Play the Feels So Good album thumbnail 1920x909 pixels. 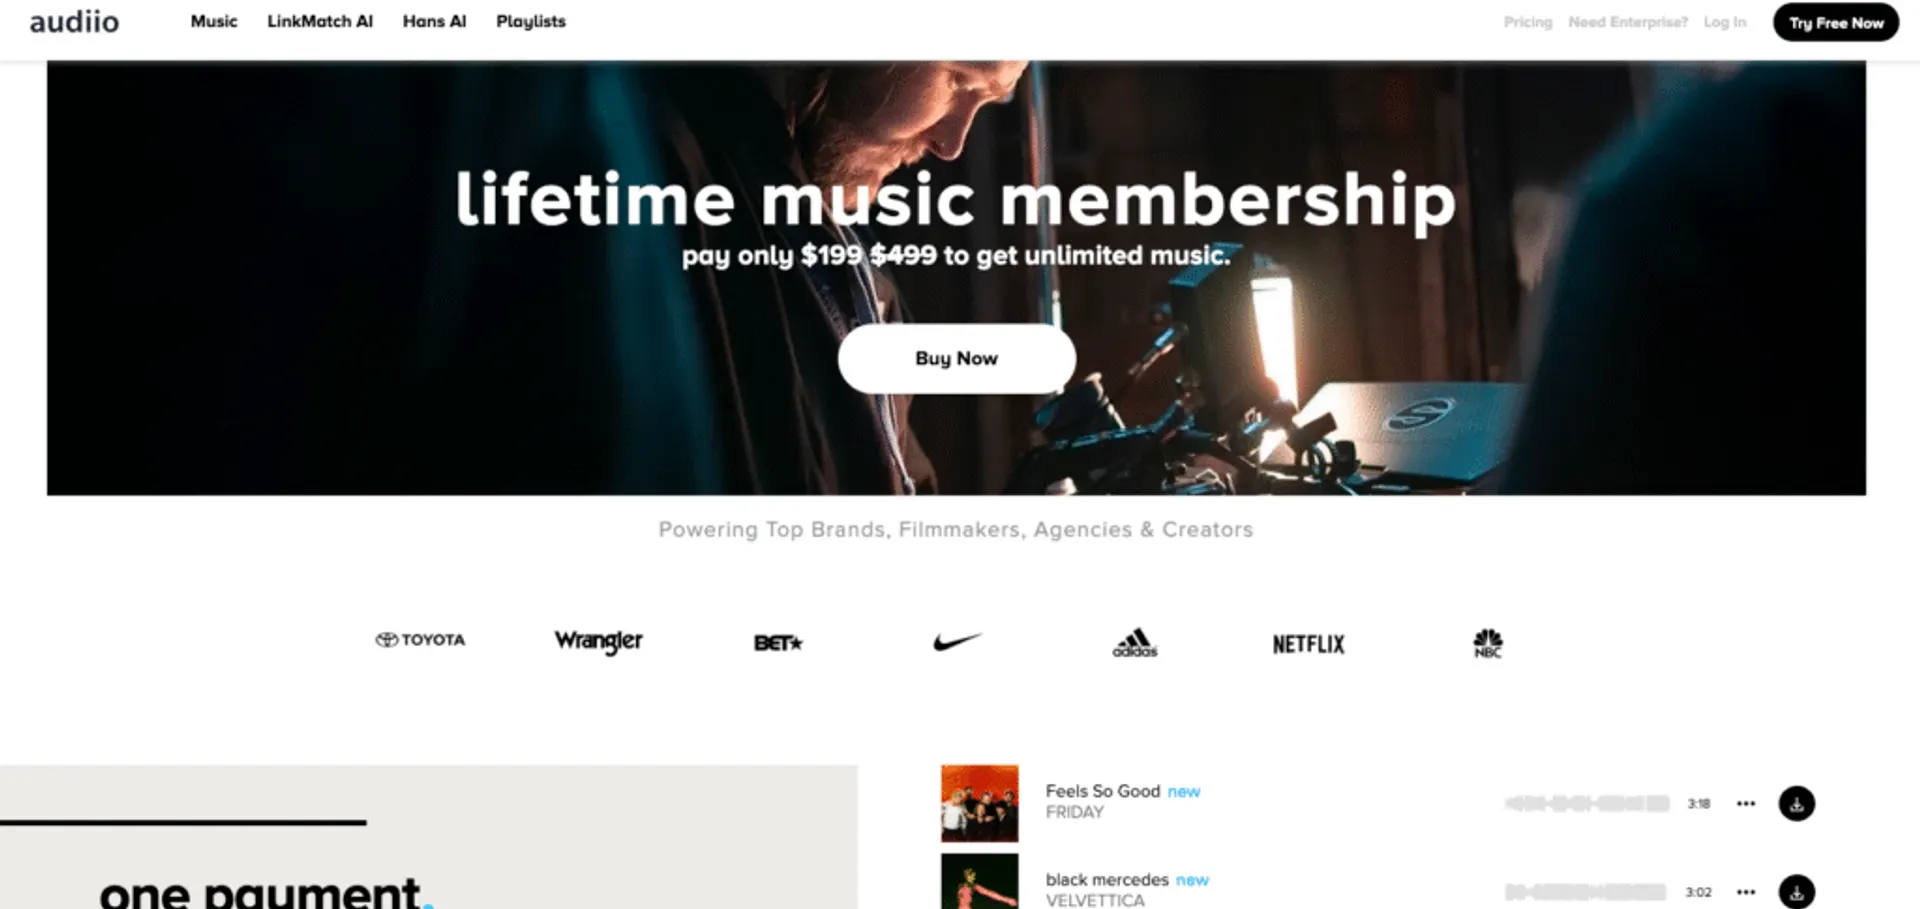coord(979,803)
